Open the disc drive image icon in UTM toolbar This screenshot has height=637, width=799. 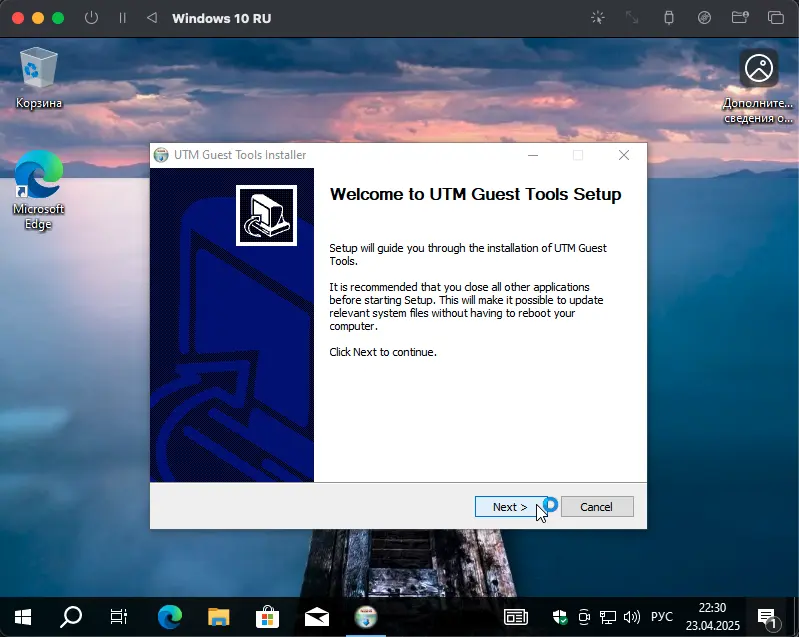(704, 18)
